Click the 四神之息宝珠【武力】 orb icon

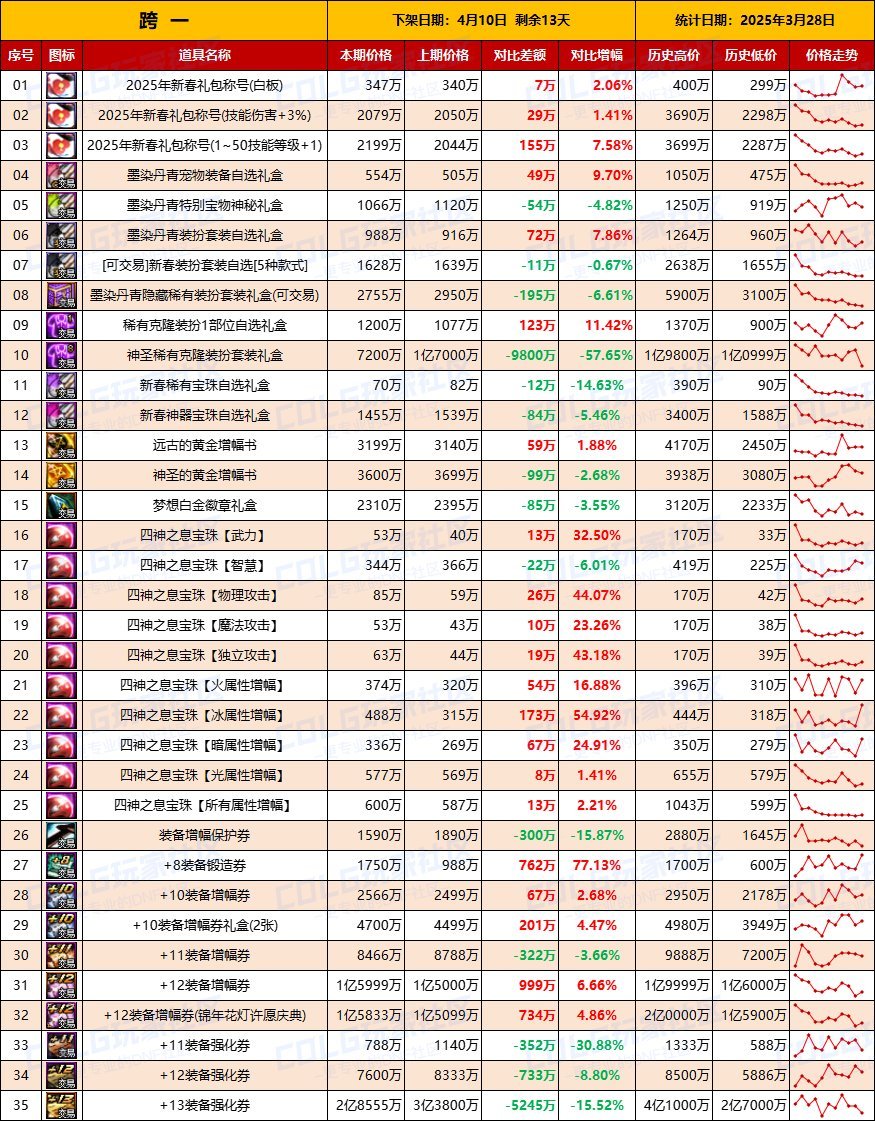pos(62,536)
